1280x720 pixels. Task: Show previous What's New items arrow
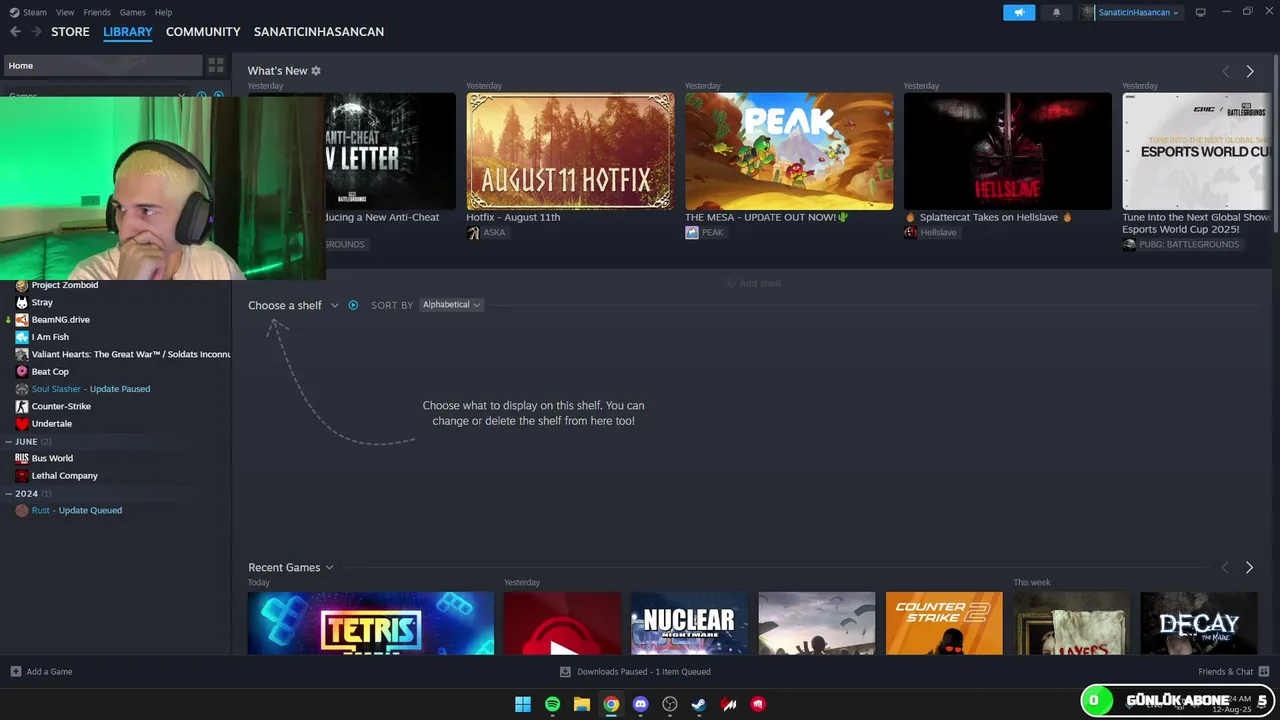point(1225,71)
